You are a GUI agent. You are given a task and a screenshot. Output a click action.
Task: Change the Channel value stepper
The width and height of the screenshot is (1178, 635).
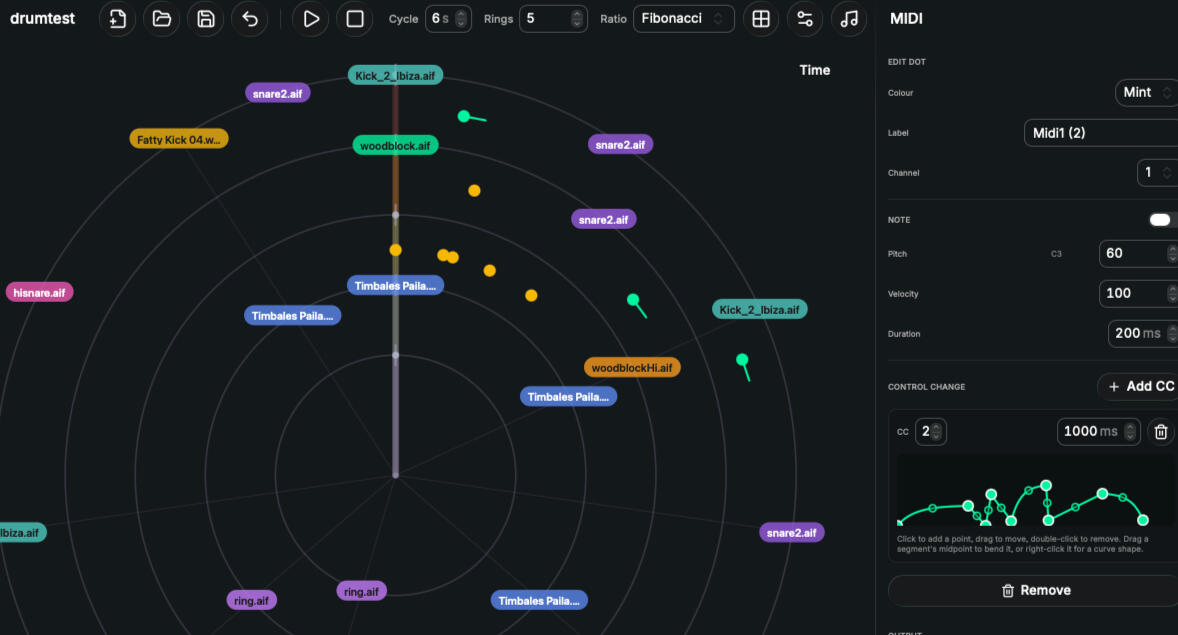(x=1166, y=173)
